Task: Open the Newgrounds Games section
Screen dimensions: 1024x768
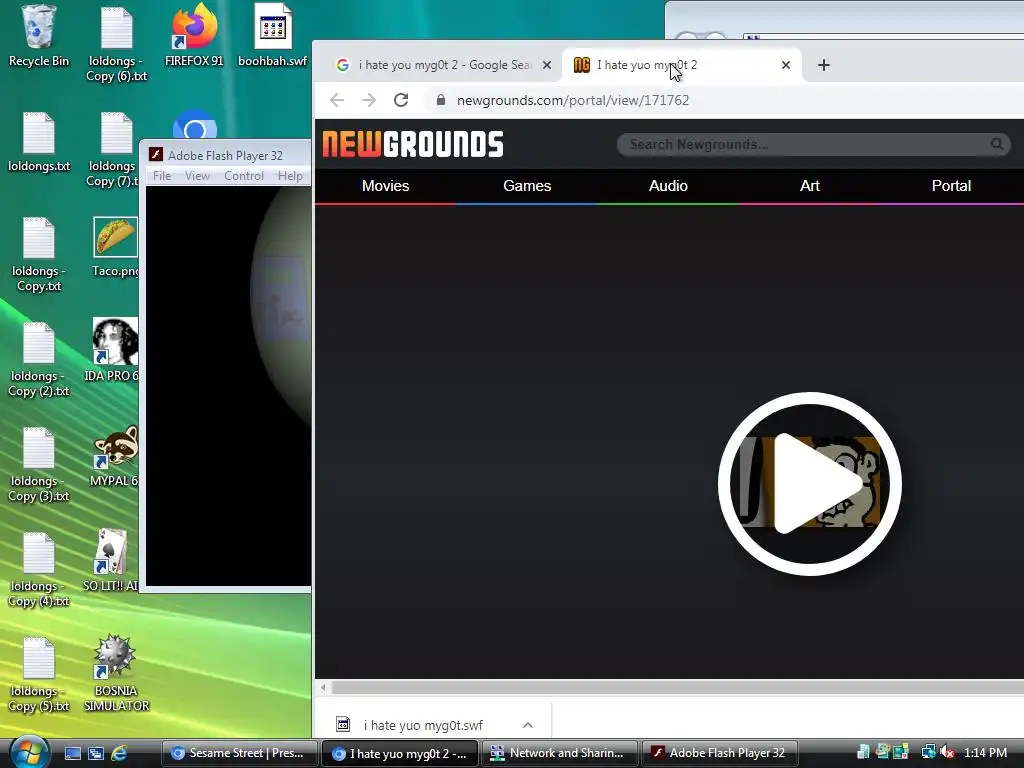Action: pos(527,185)
